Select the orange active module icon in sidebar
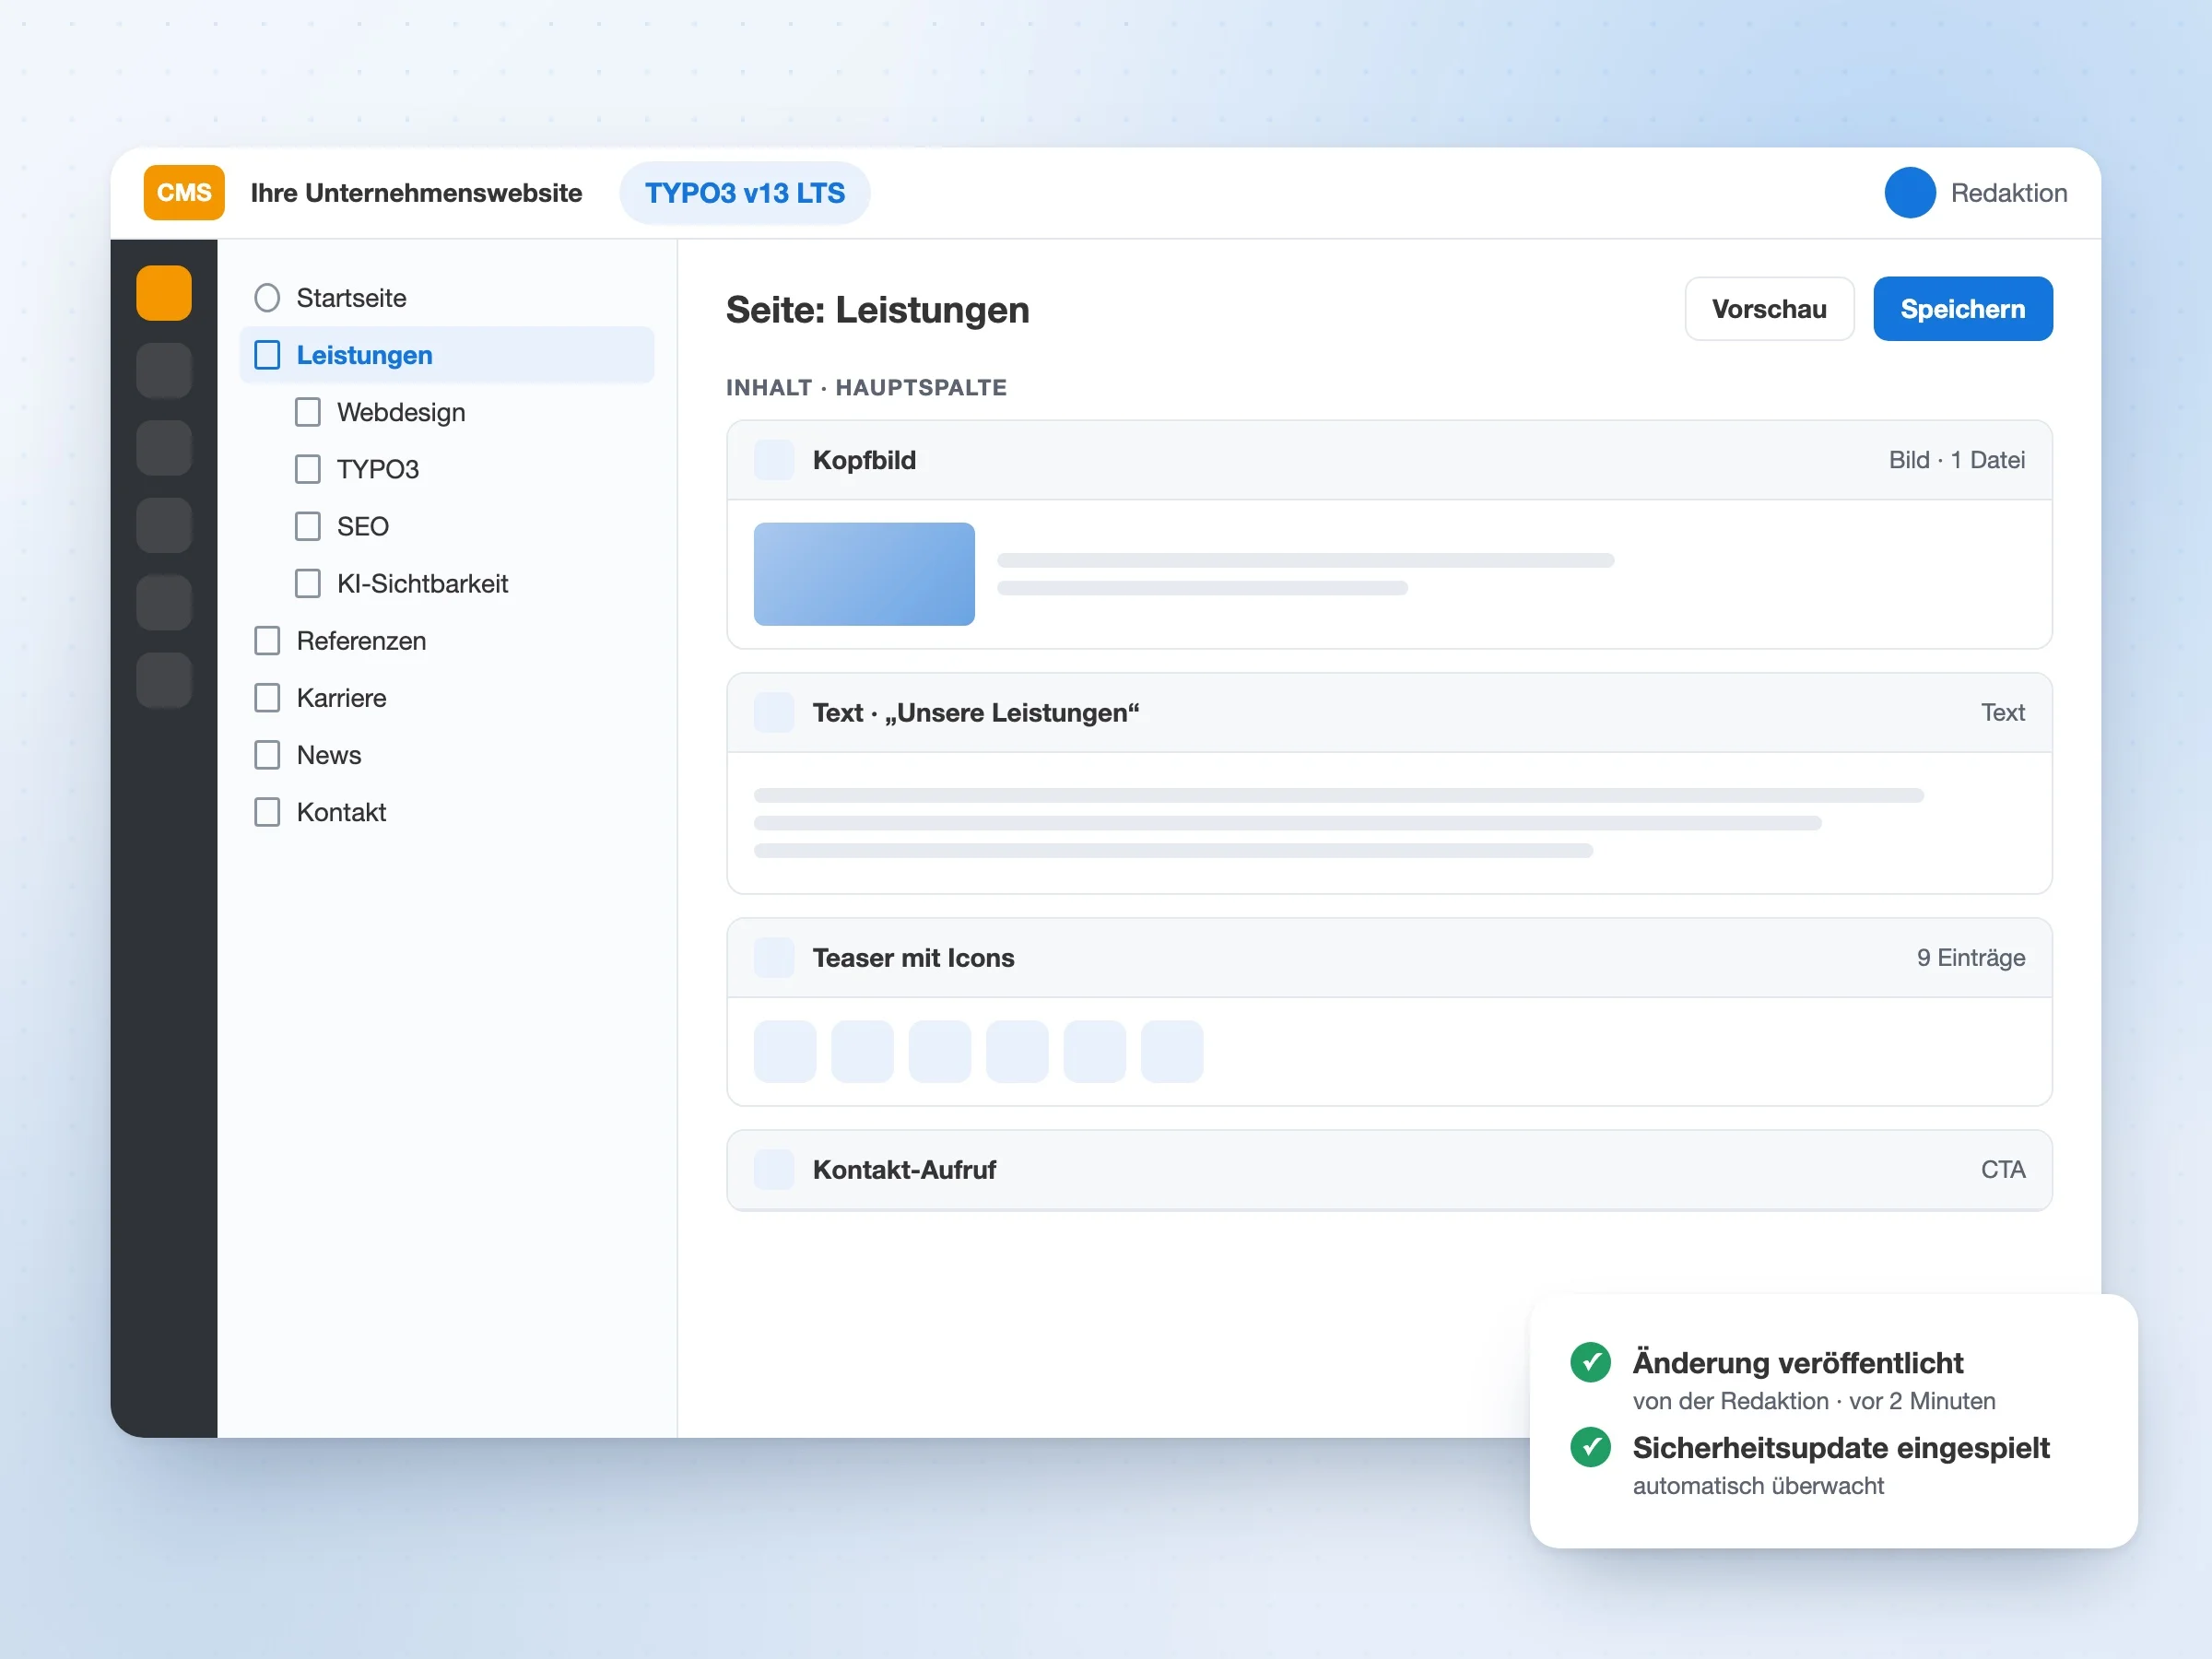The image size is (2212, 1659). (164, 293)
